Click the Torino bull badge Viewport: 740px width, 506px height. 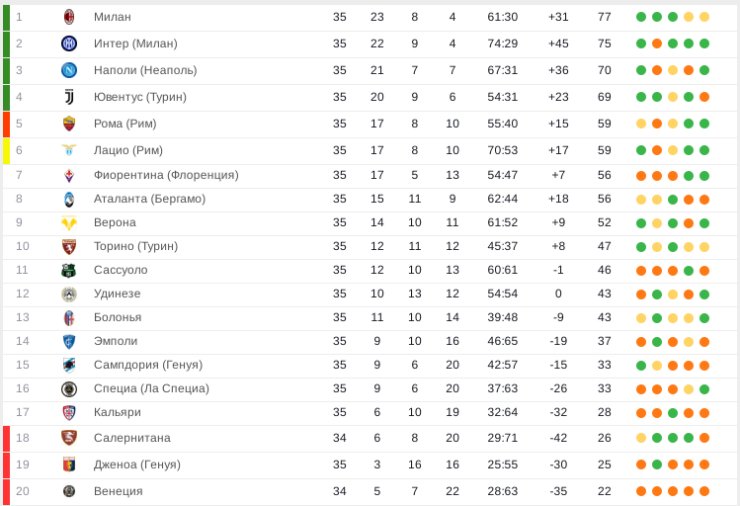coord(69,246)
